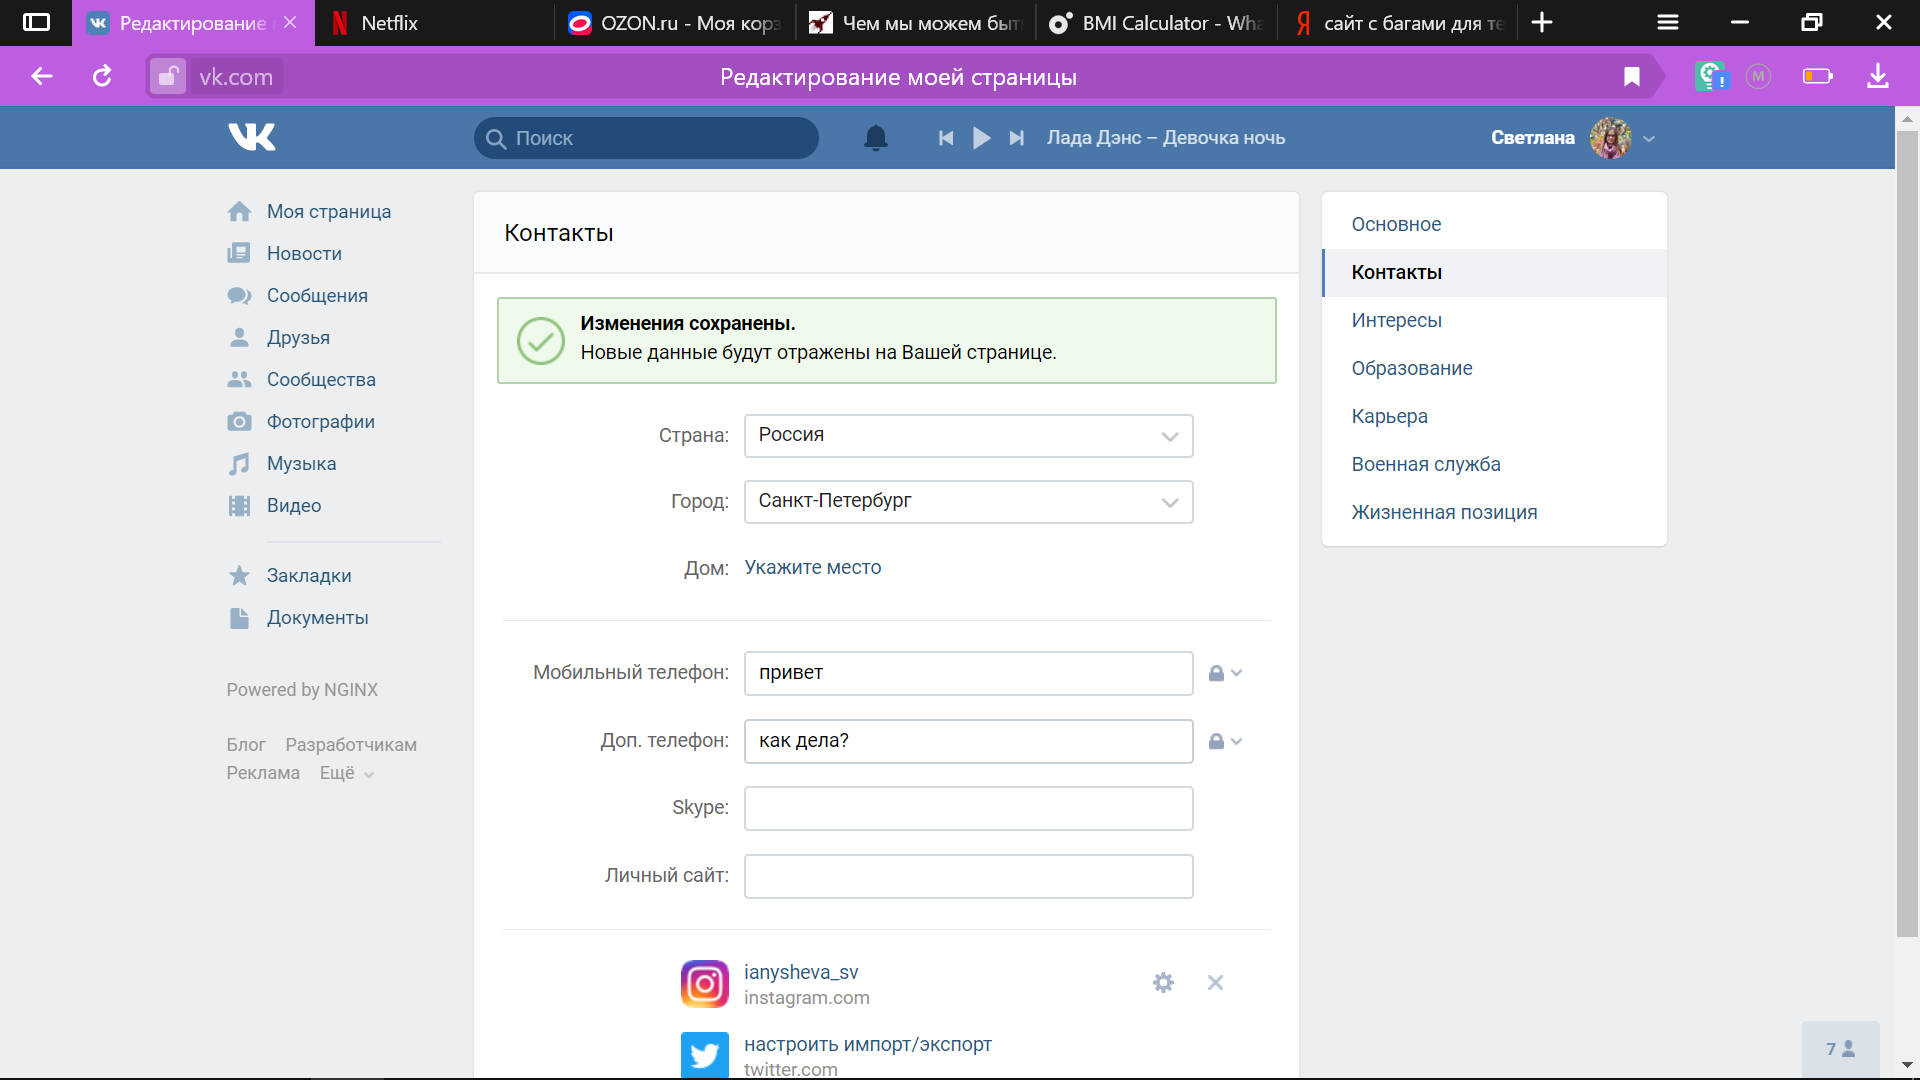Go to previous audio track
Screen dimensions: 1920x1080
(945, 138)
